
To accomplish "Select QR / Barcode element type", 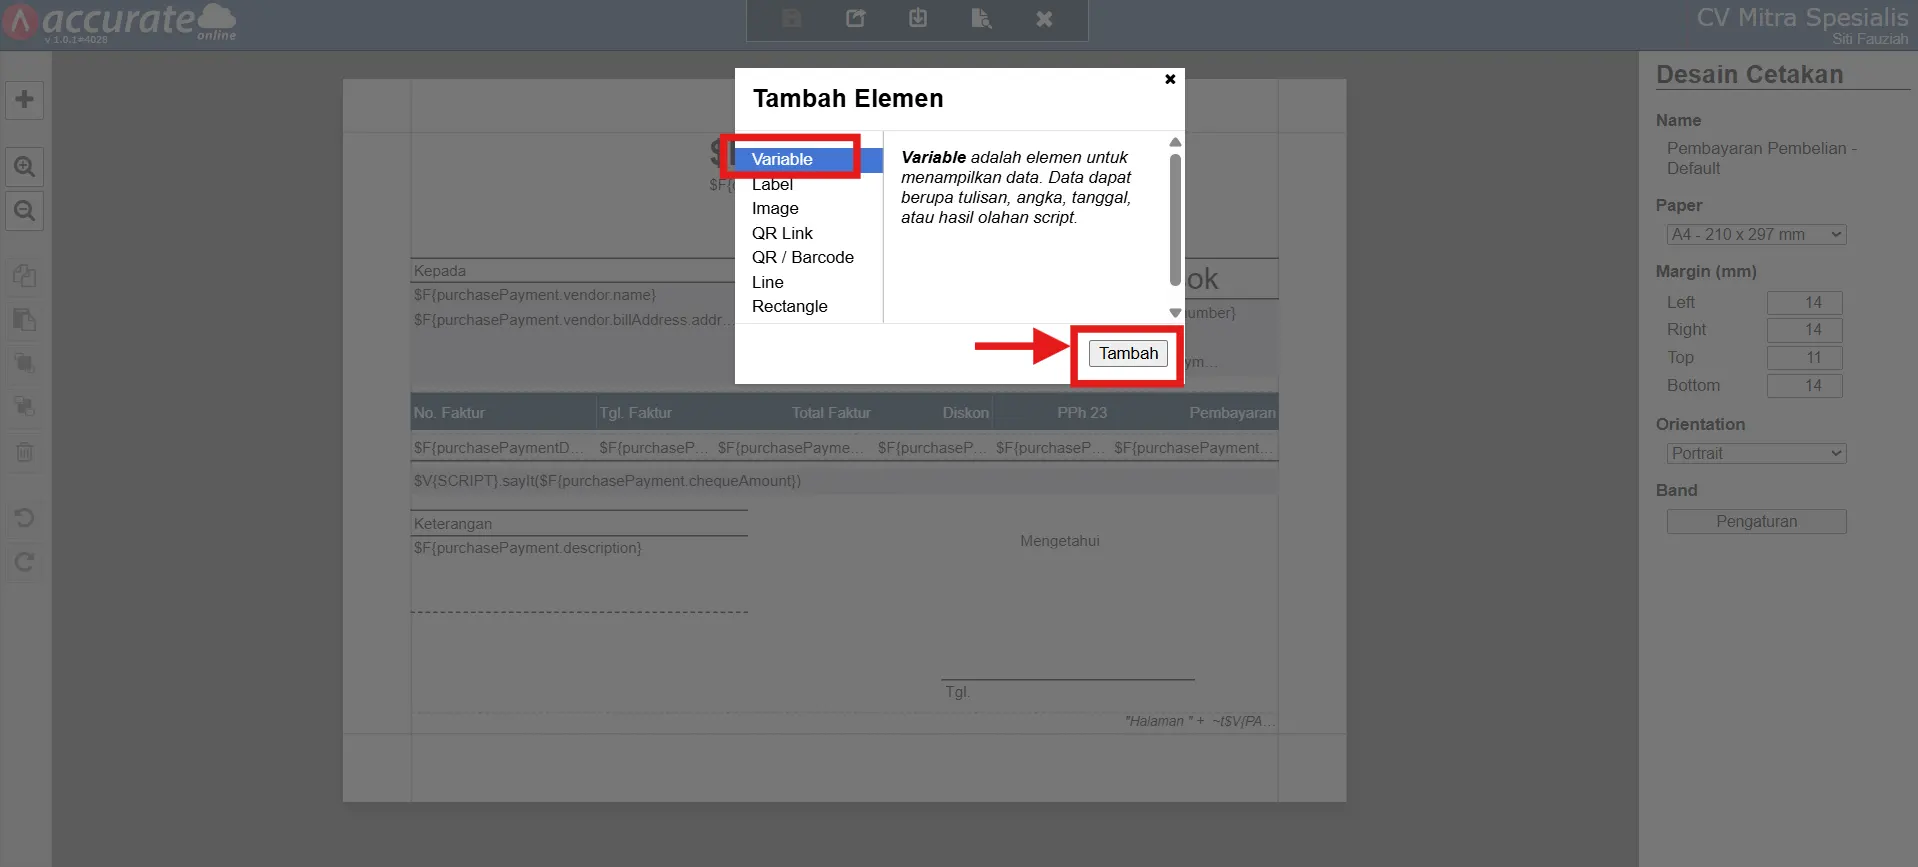I will [803, 257].
